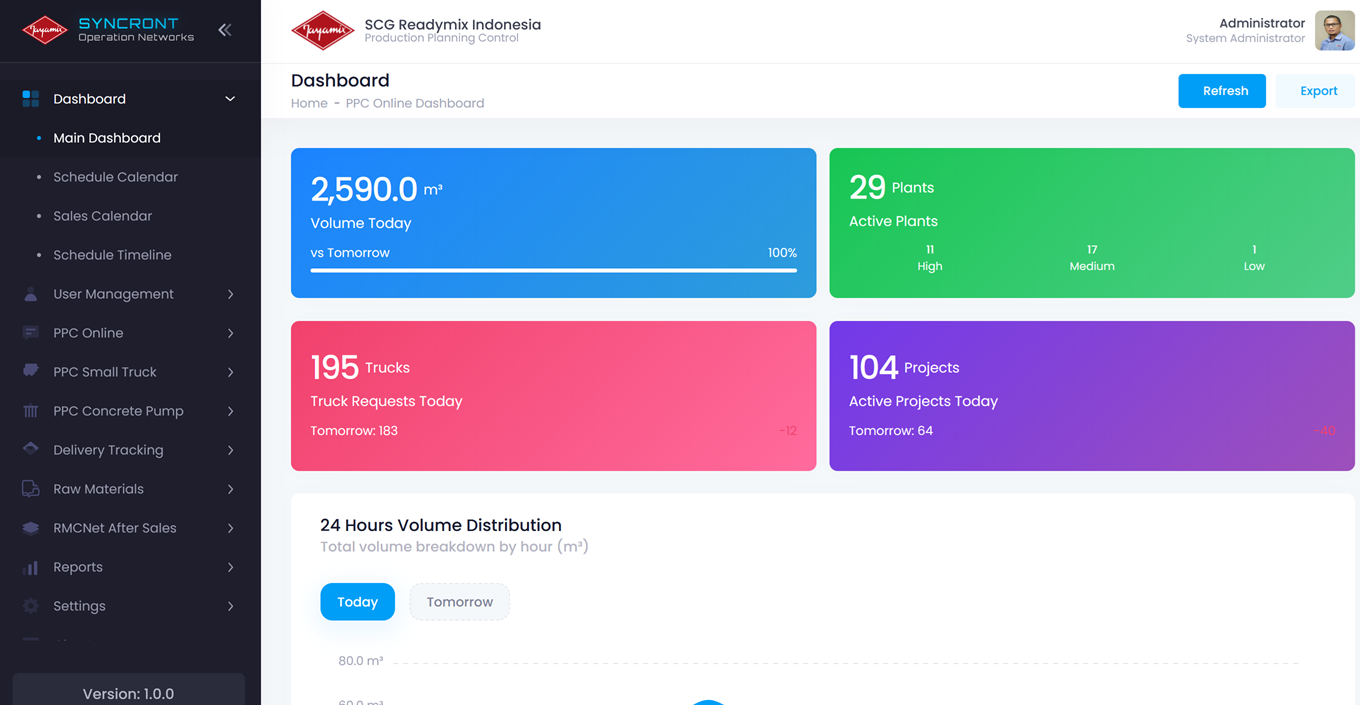Open Sales Calendar menu item

tap(102, 216)
